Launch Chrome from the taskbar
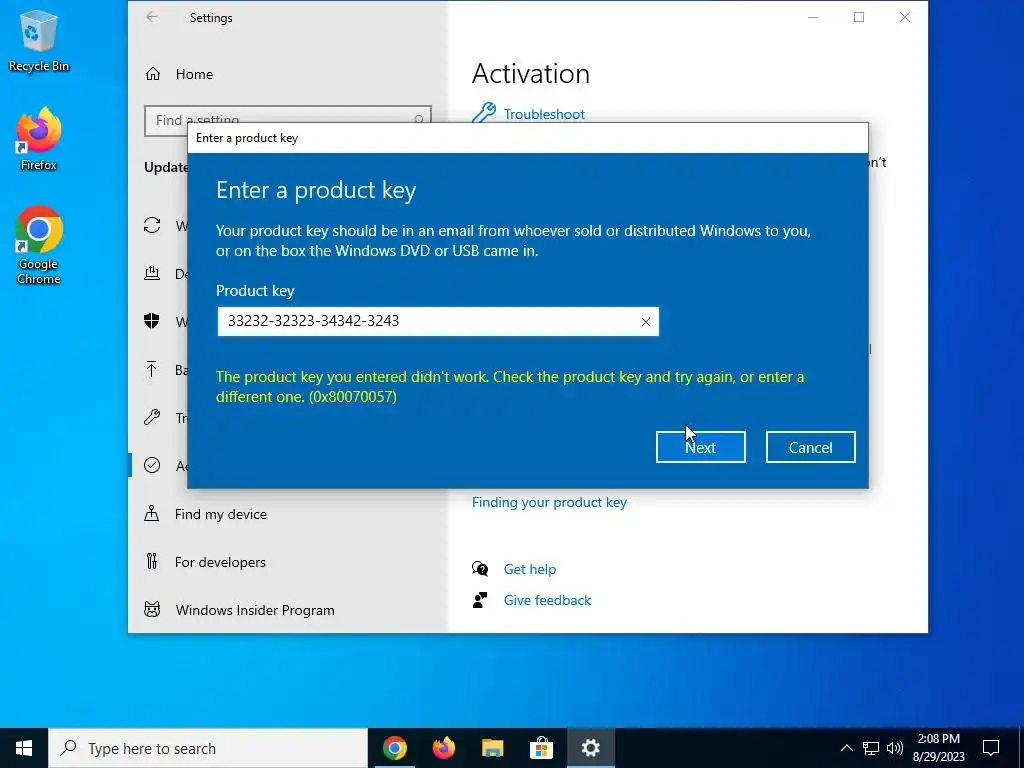1024x768 pixels. coord(394,748)
